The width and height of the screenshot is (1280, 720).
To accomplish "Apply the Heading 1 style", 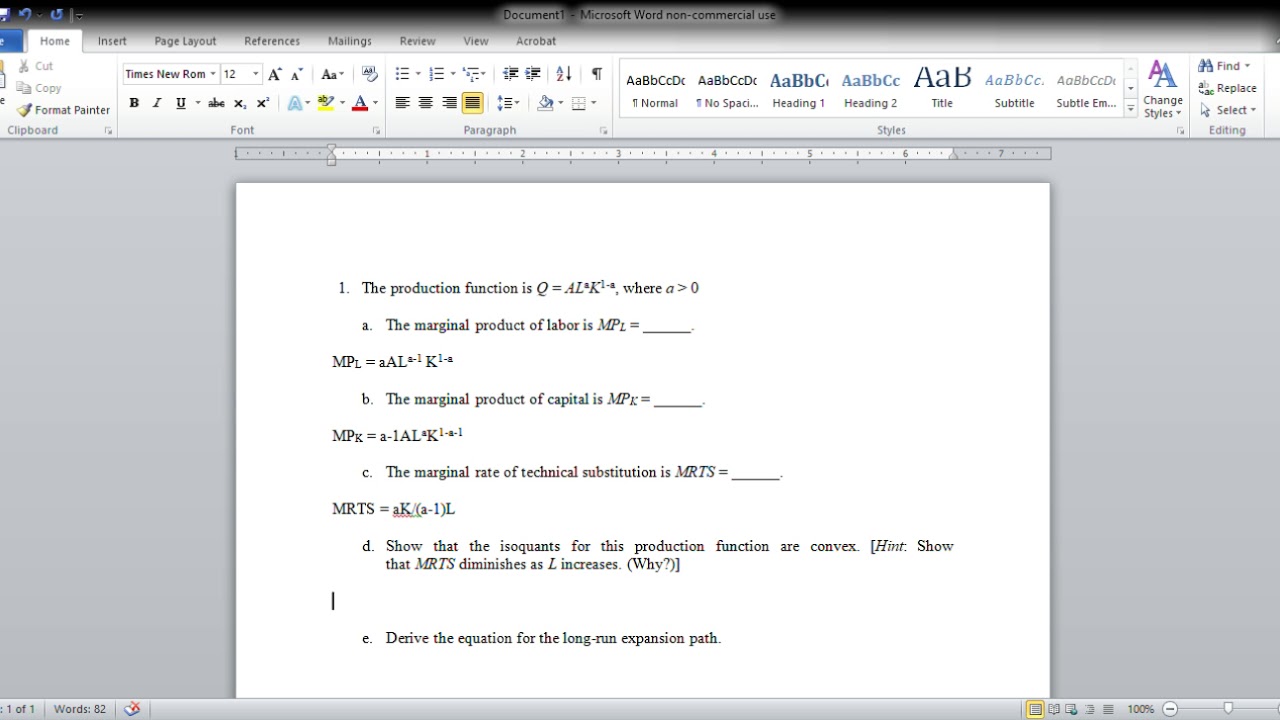I will 799,88.
